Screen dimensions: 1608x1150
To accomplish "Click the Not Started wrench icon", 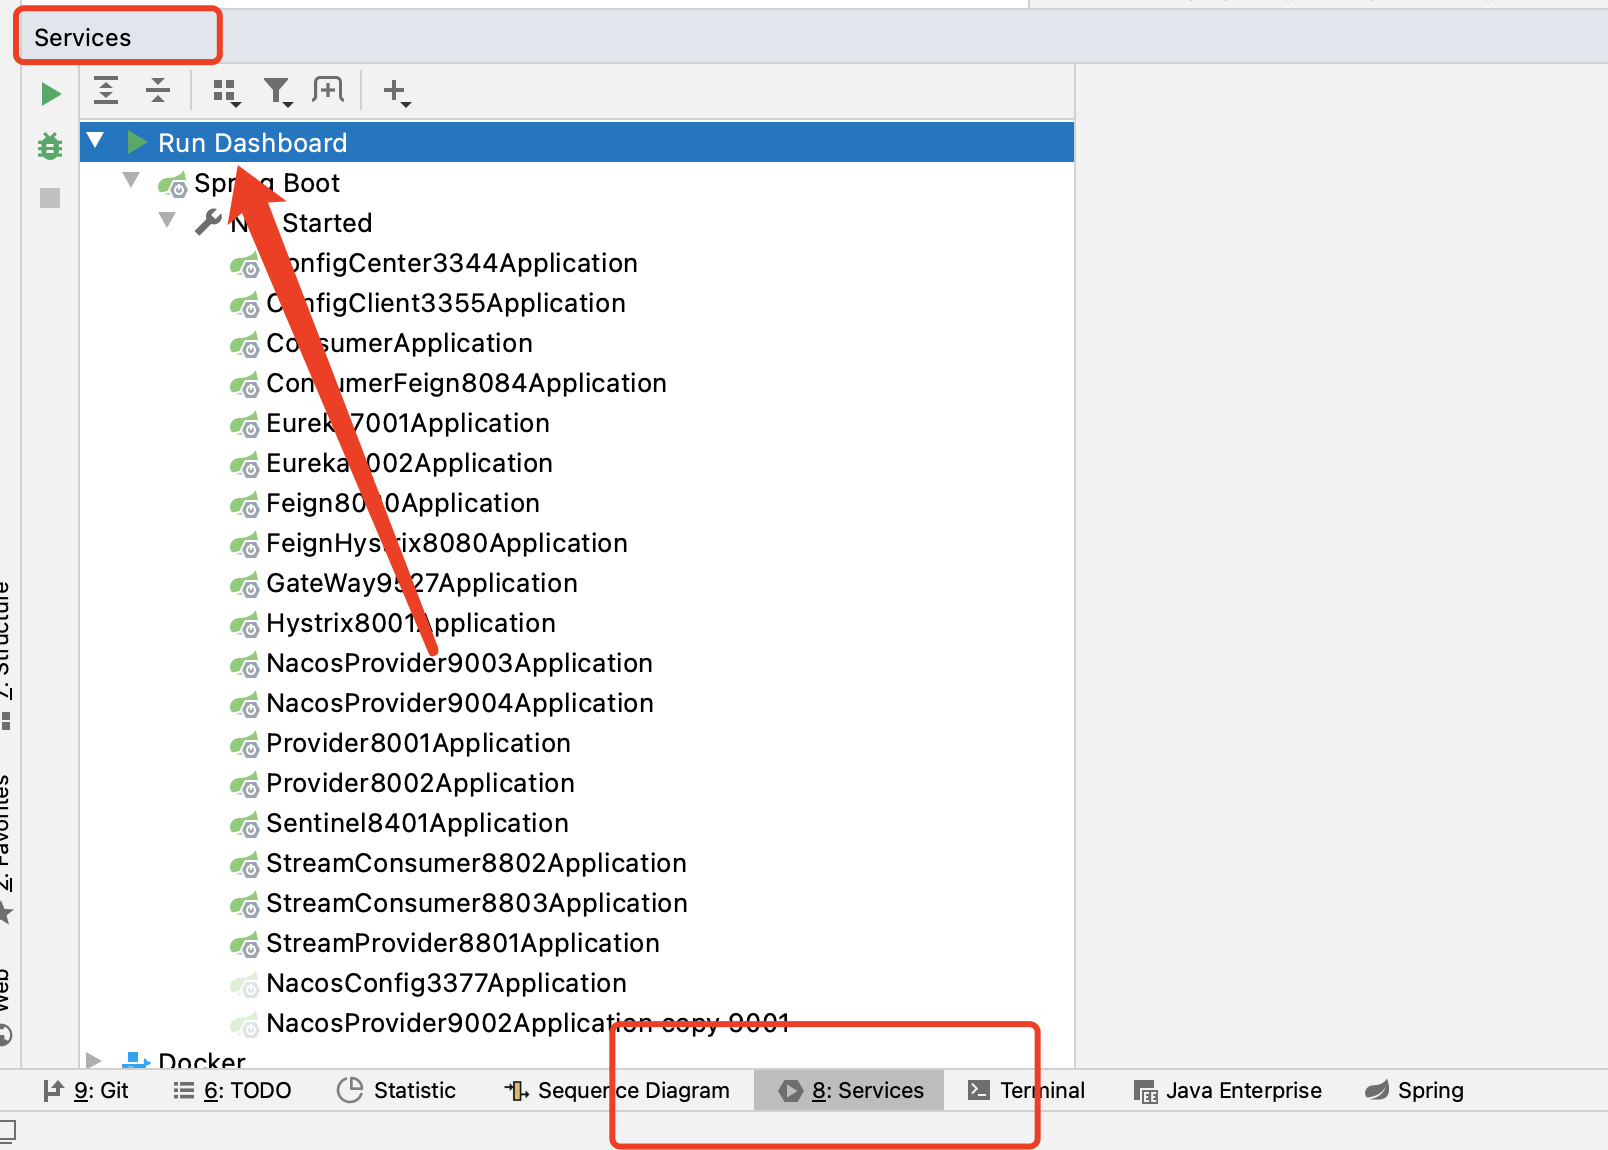I will [x=208, y=222].
